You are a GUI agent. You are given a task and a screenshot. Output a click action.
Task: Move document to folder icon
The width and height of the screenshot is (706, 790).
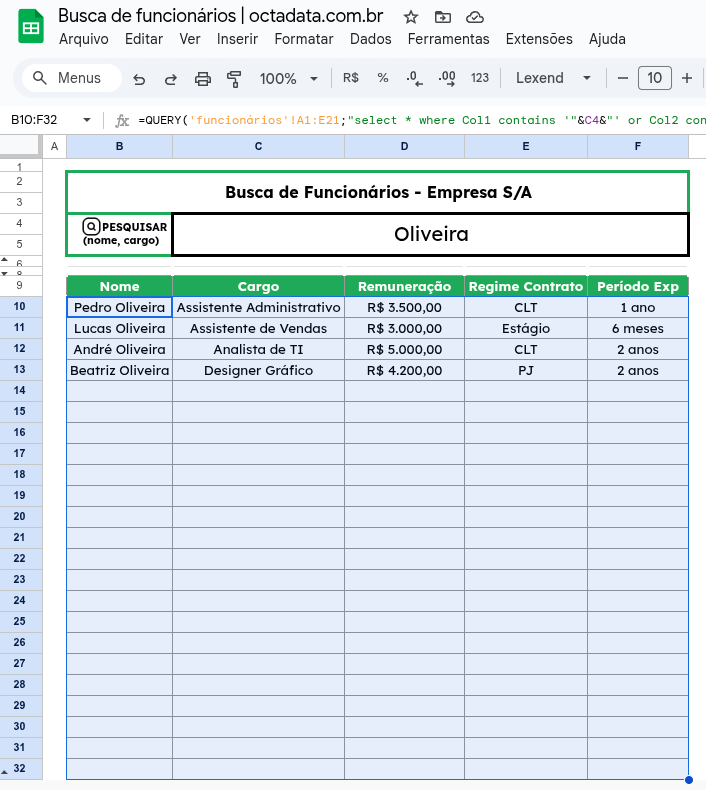(442, 18)
